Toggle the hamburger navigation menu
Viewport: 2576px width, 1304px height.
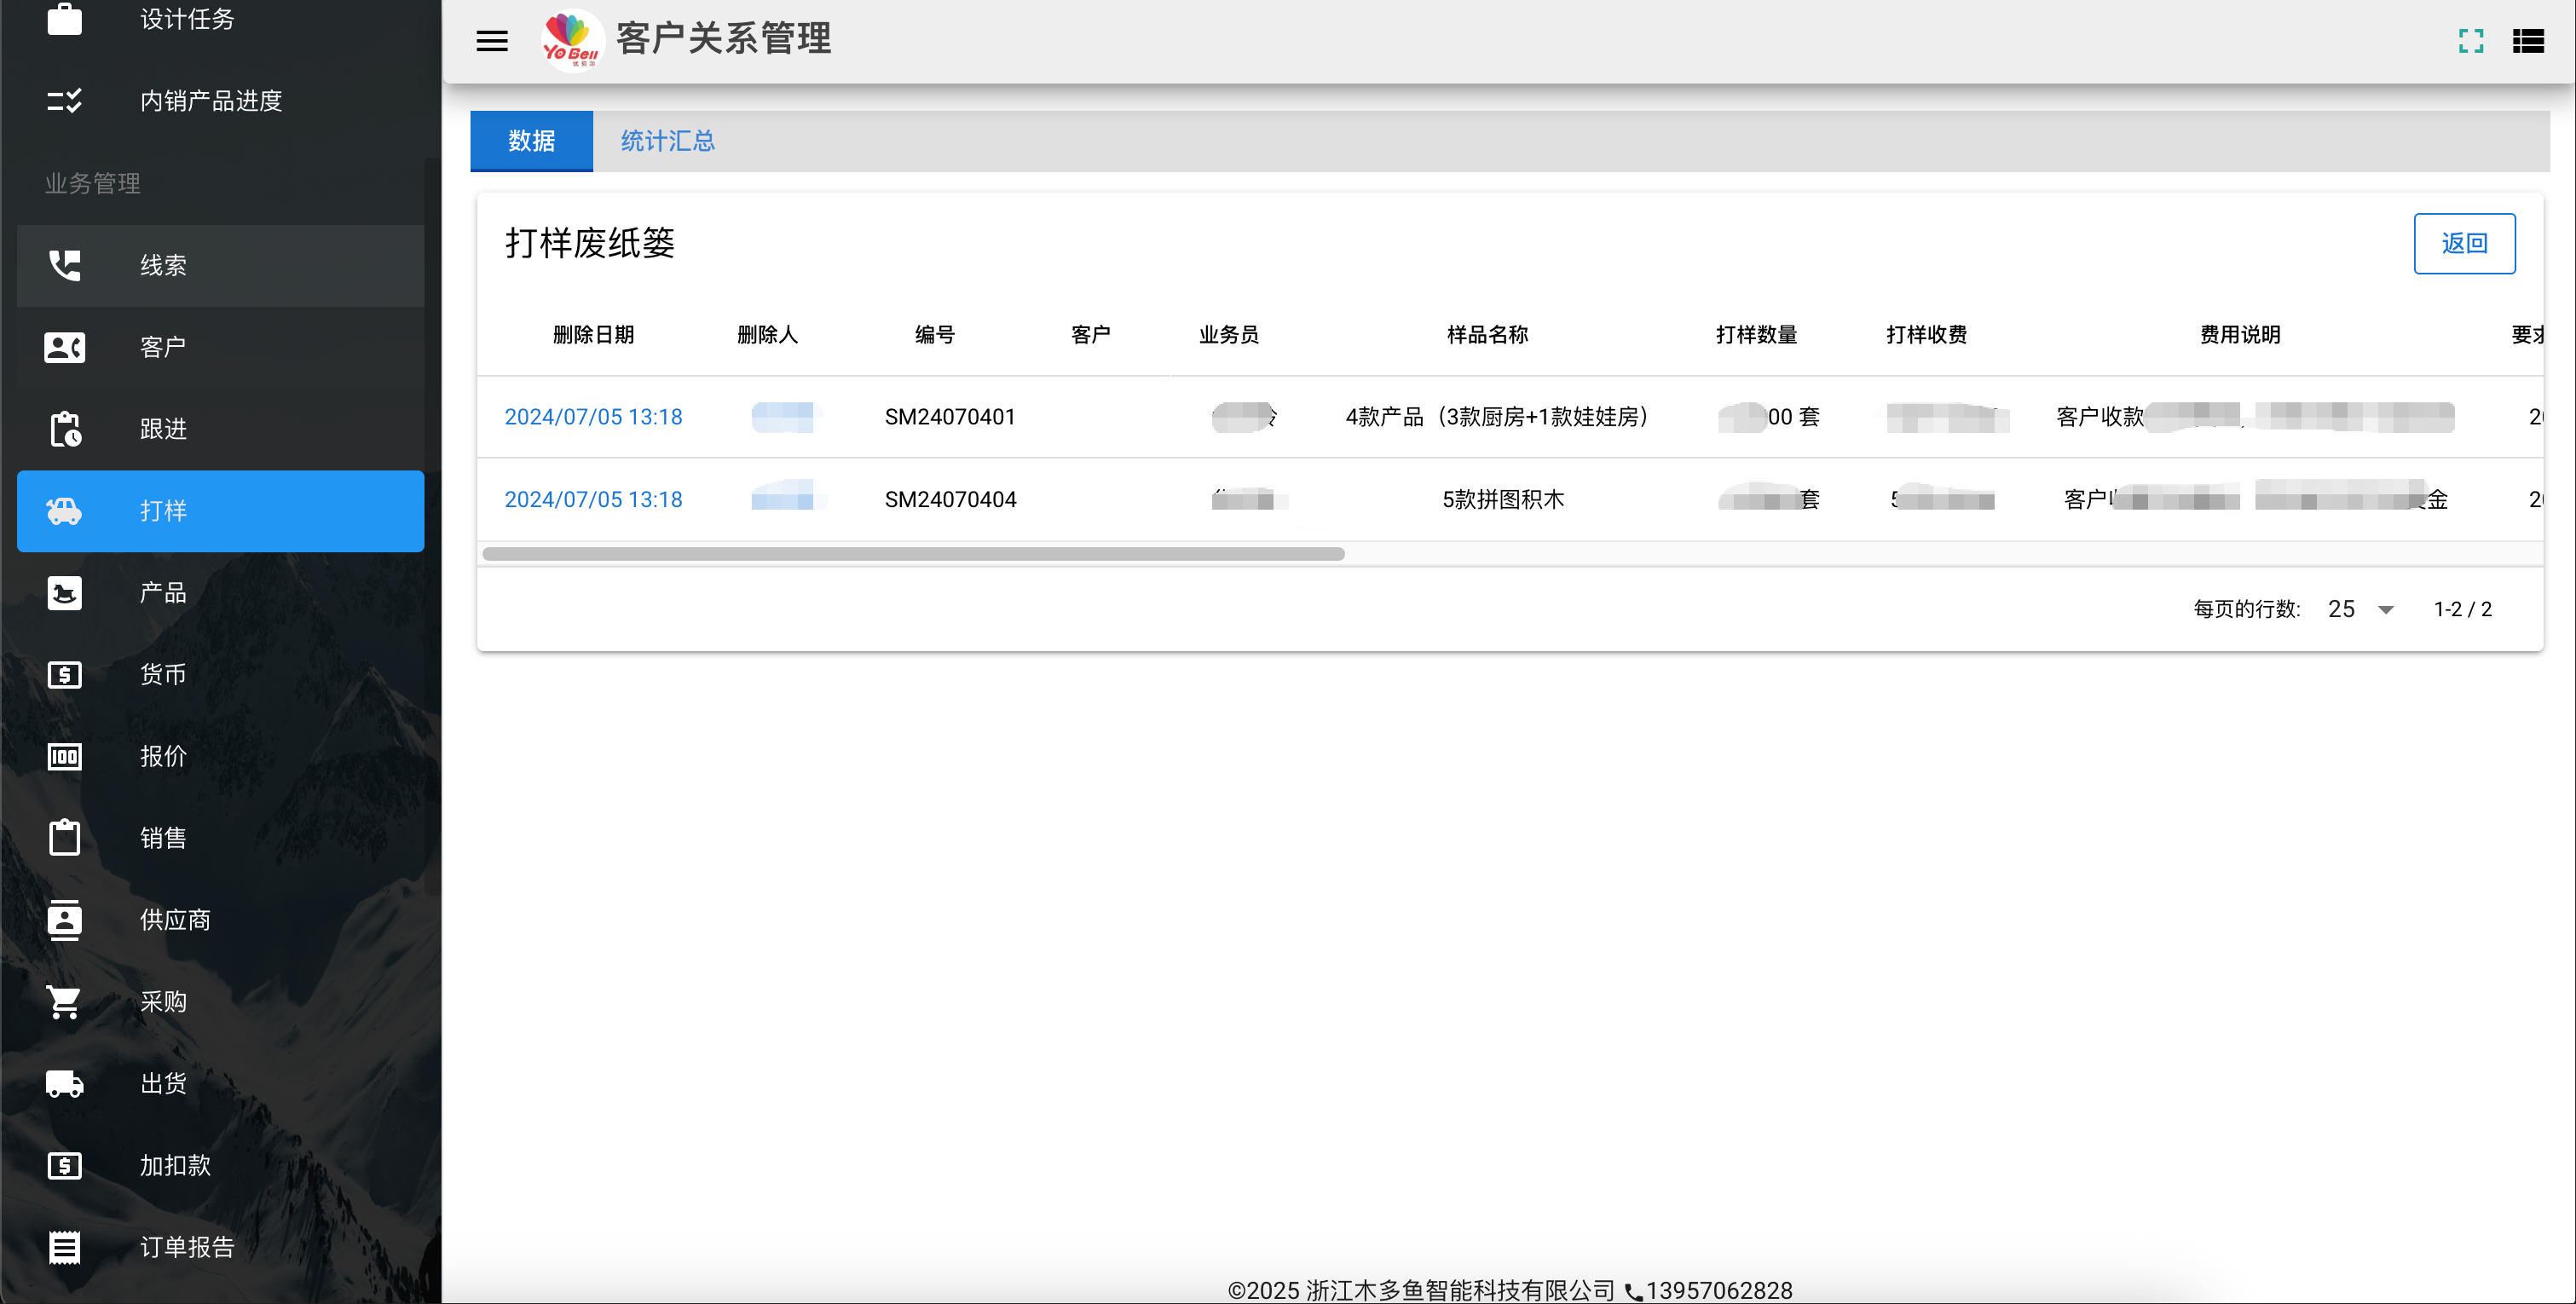(x=491, y=41)
